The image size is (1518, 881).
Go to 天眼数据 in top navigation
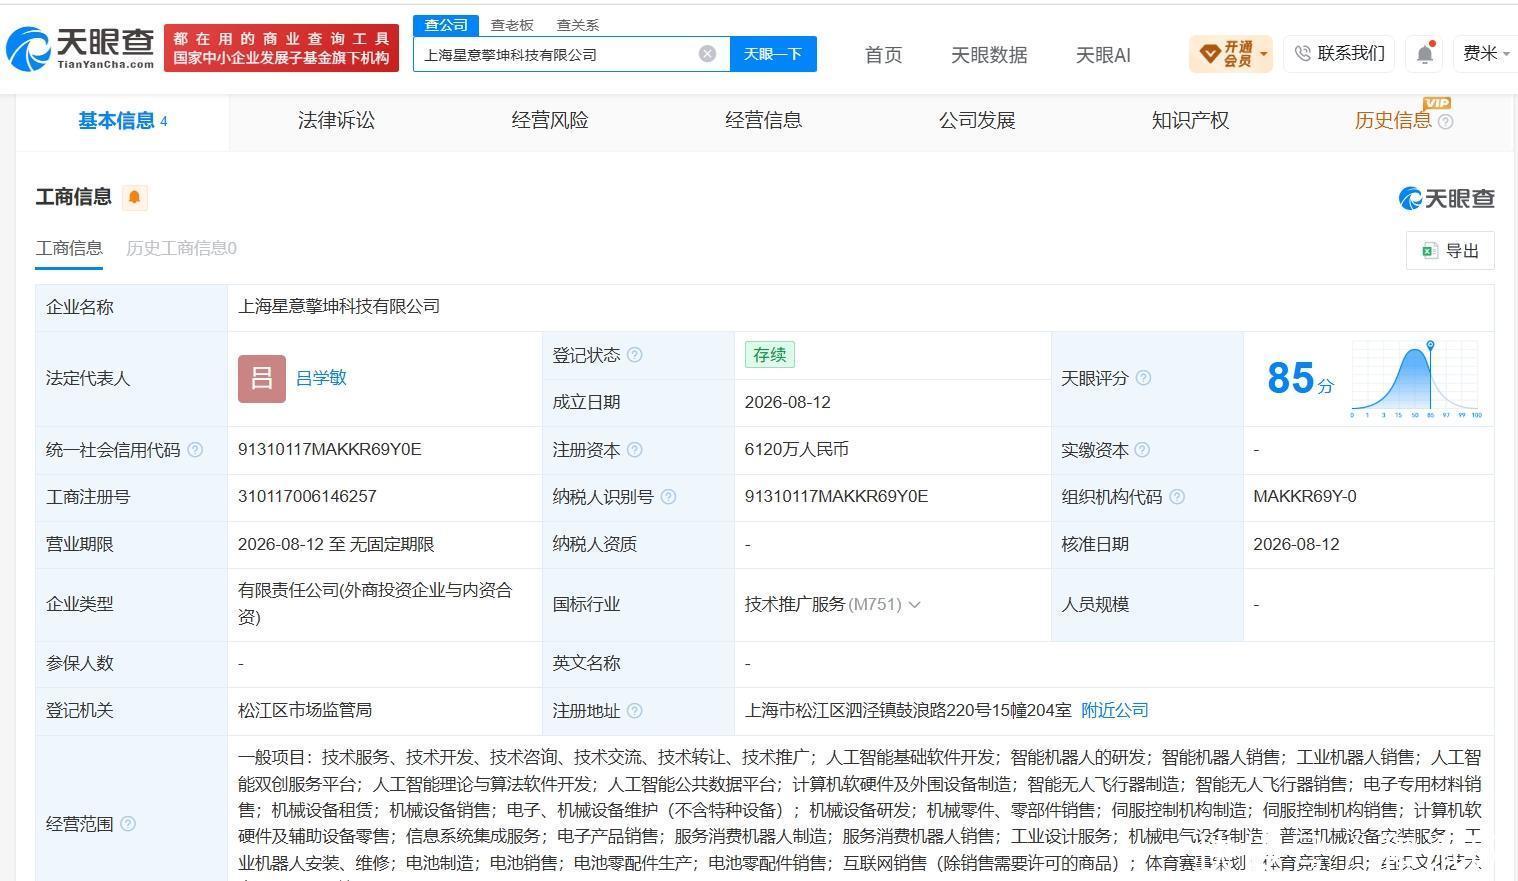click(x=989, y=55)
